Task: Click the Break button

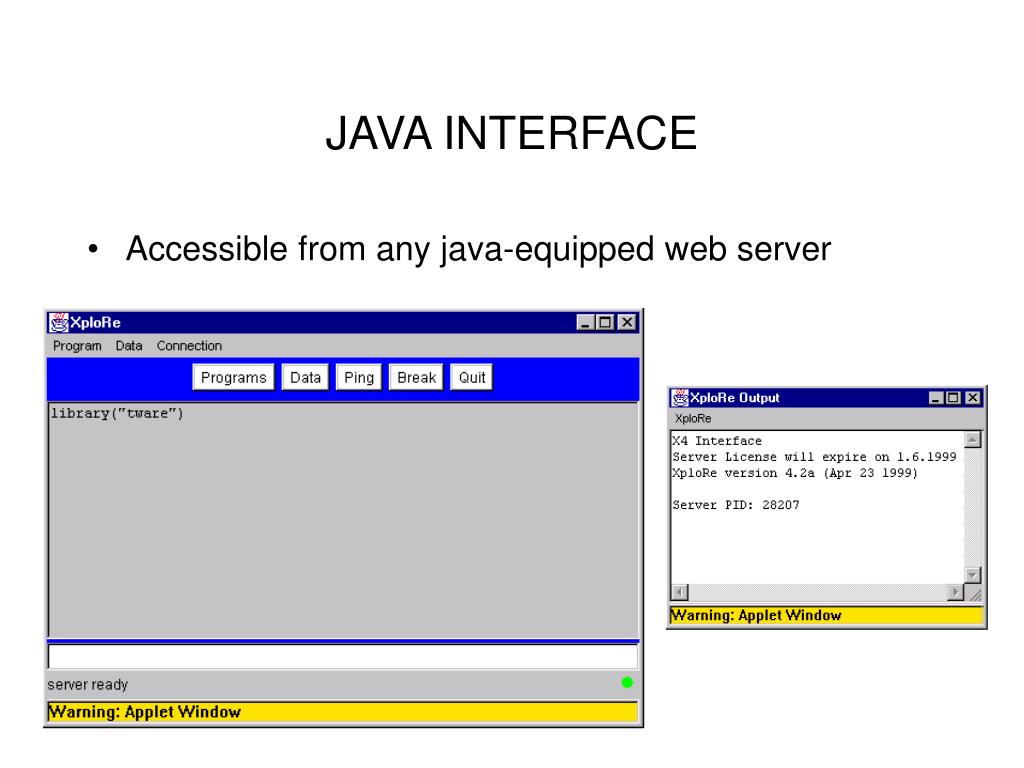Action: click(416, 377)
